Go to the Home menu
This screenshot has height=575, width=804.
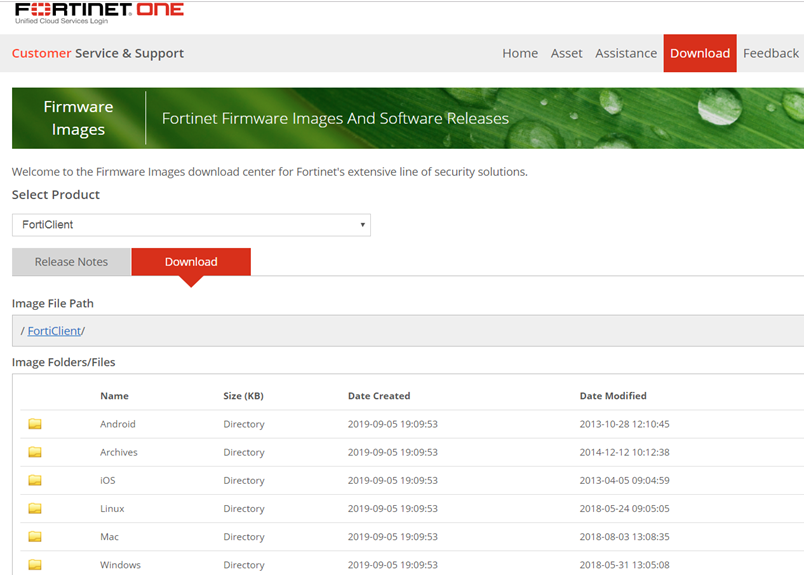[x=520, y=53]
